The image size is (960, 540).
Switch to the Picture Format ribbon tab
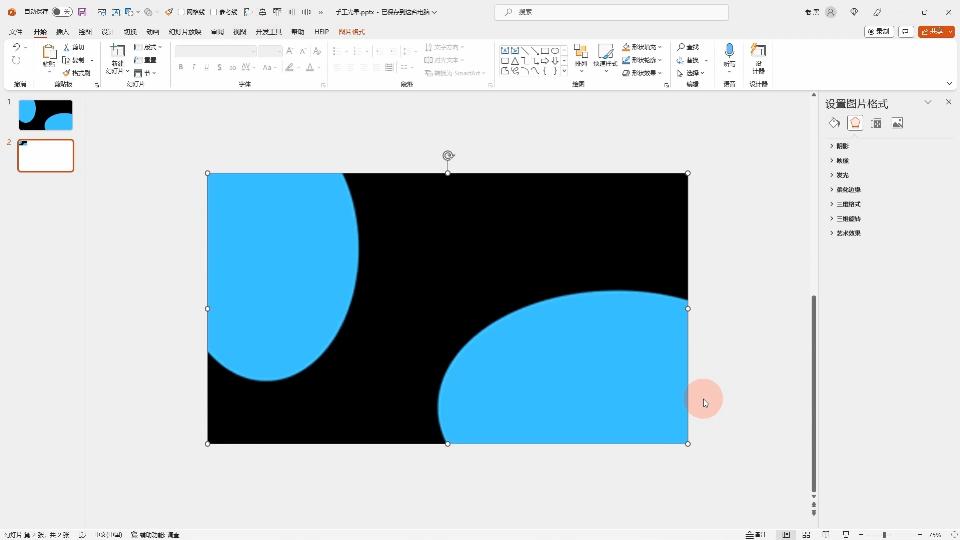[352, 32]
